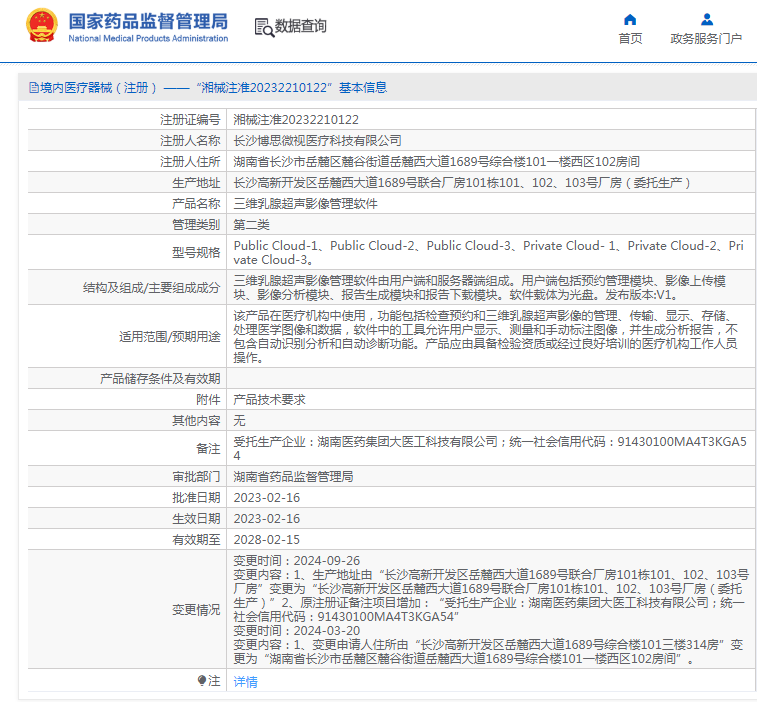757x702 pixels.
Task: Click the 政务服务门户 user icon
Action: pyautogui.click(x=706, y=19)
